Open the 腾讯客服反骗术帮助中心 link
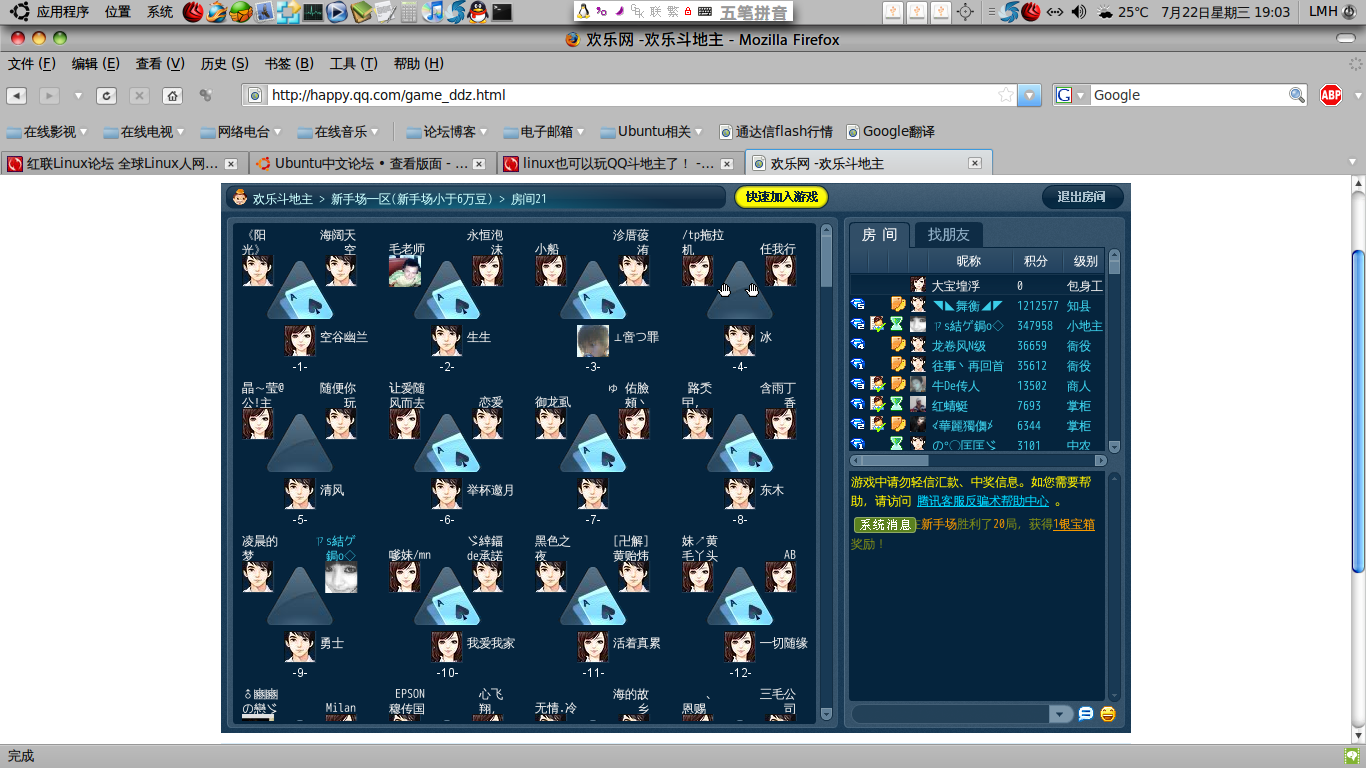 tap(983, 501)
